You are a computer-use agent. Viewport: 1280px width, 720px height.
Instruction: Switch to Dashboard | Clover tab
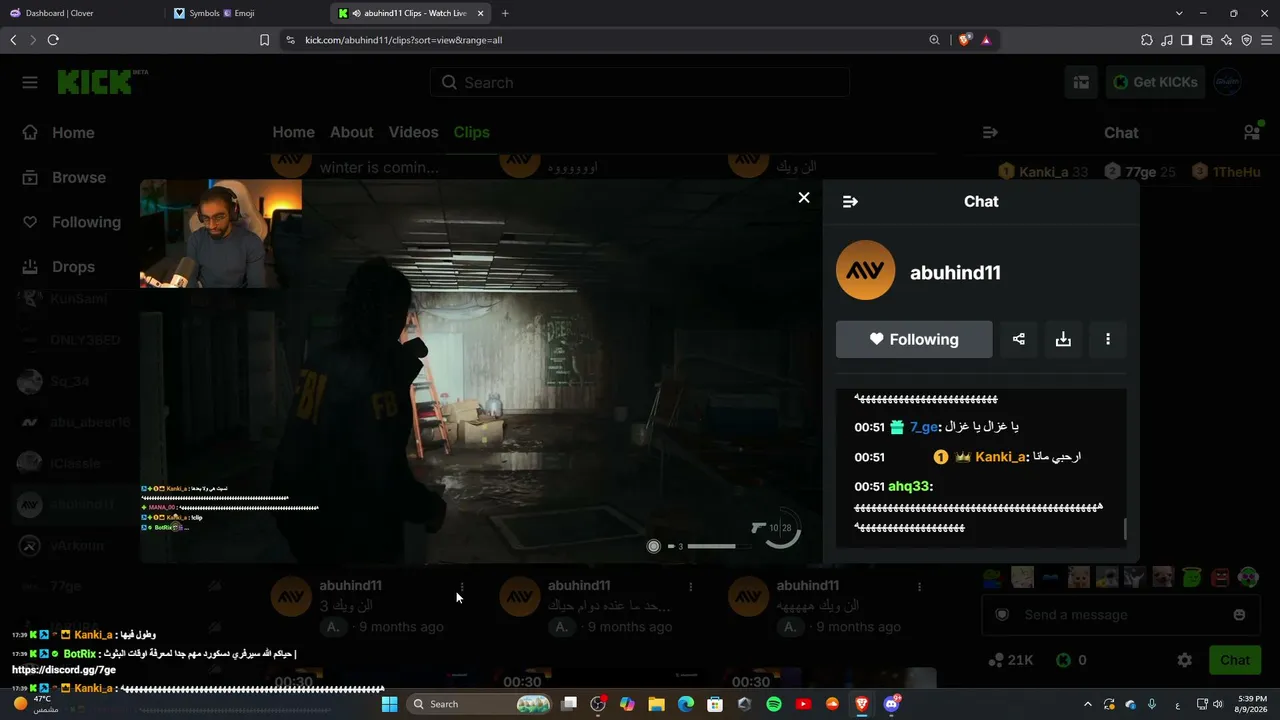(82, 13)
